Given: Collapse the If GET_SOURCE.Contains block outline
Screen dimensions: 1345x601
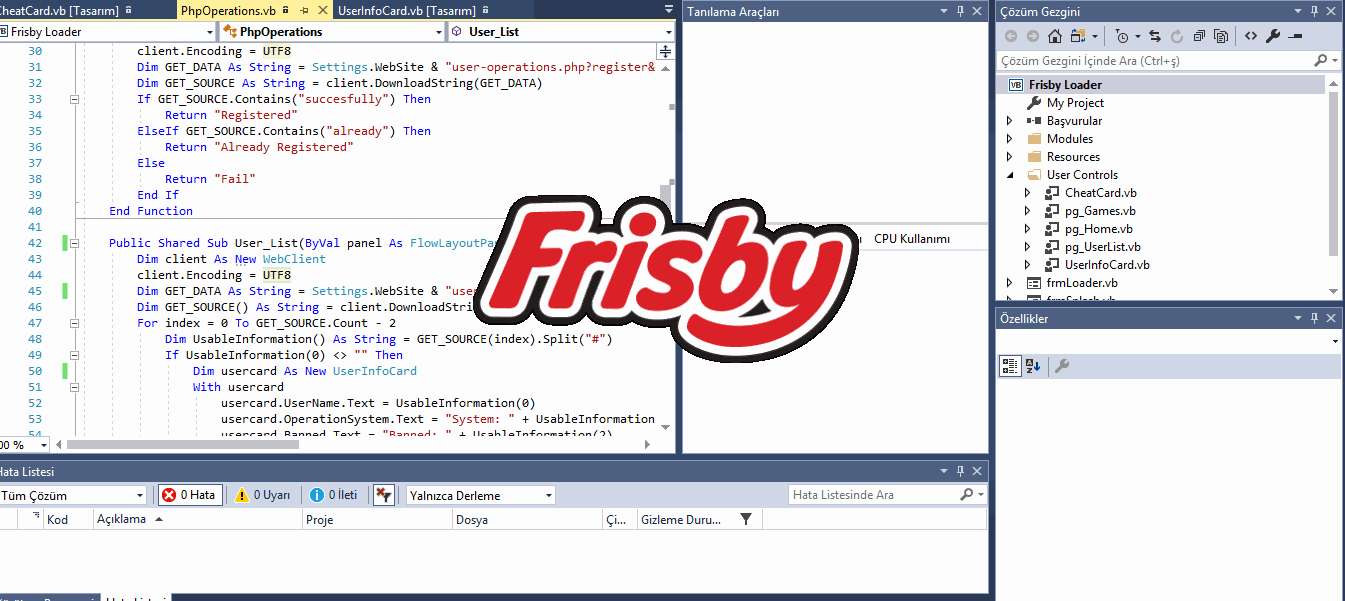Looking at the screenshot, I should [x=74, y=99].
